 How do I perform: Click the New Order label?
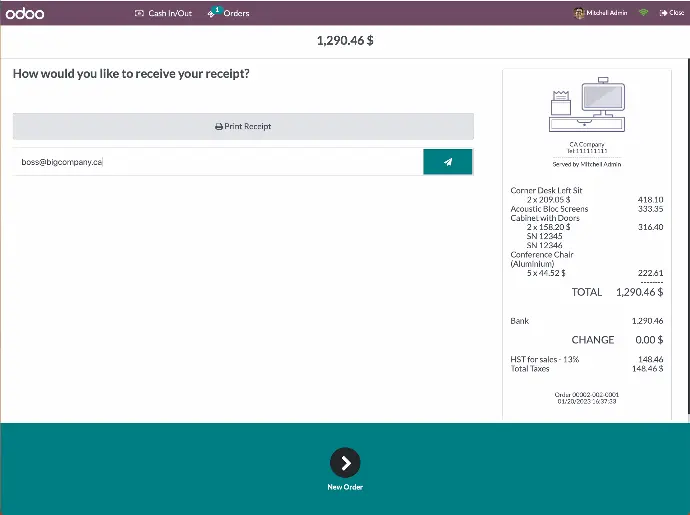coord(345,487)
